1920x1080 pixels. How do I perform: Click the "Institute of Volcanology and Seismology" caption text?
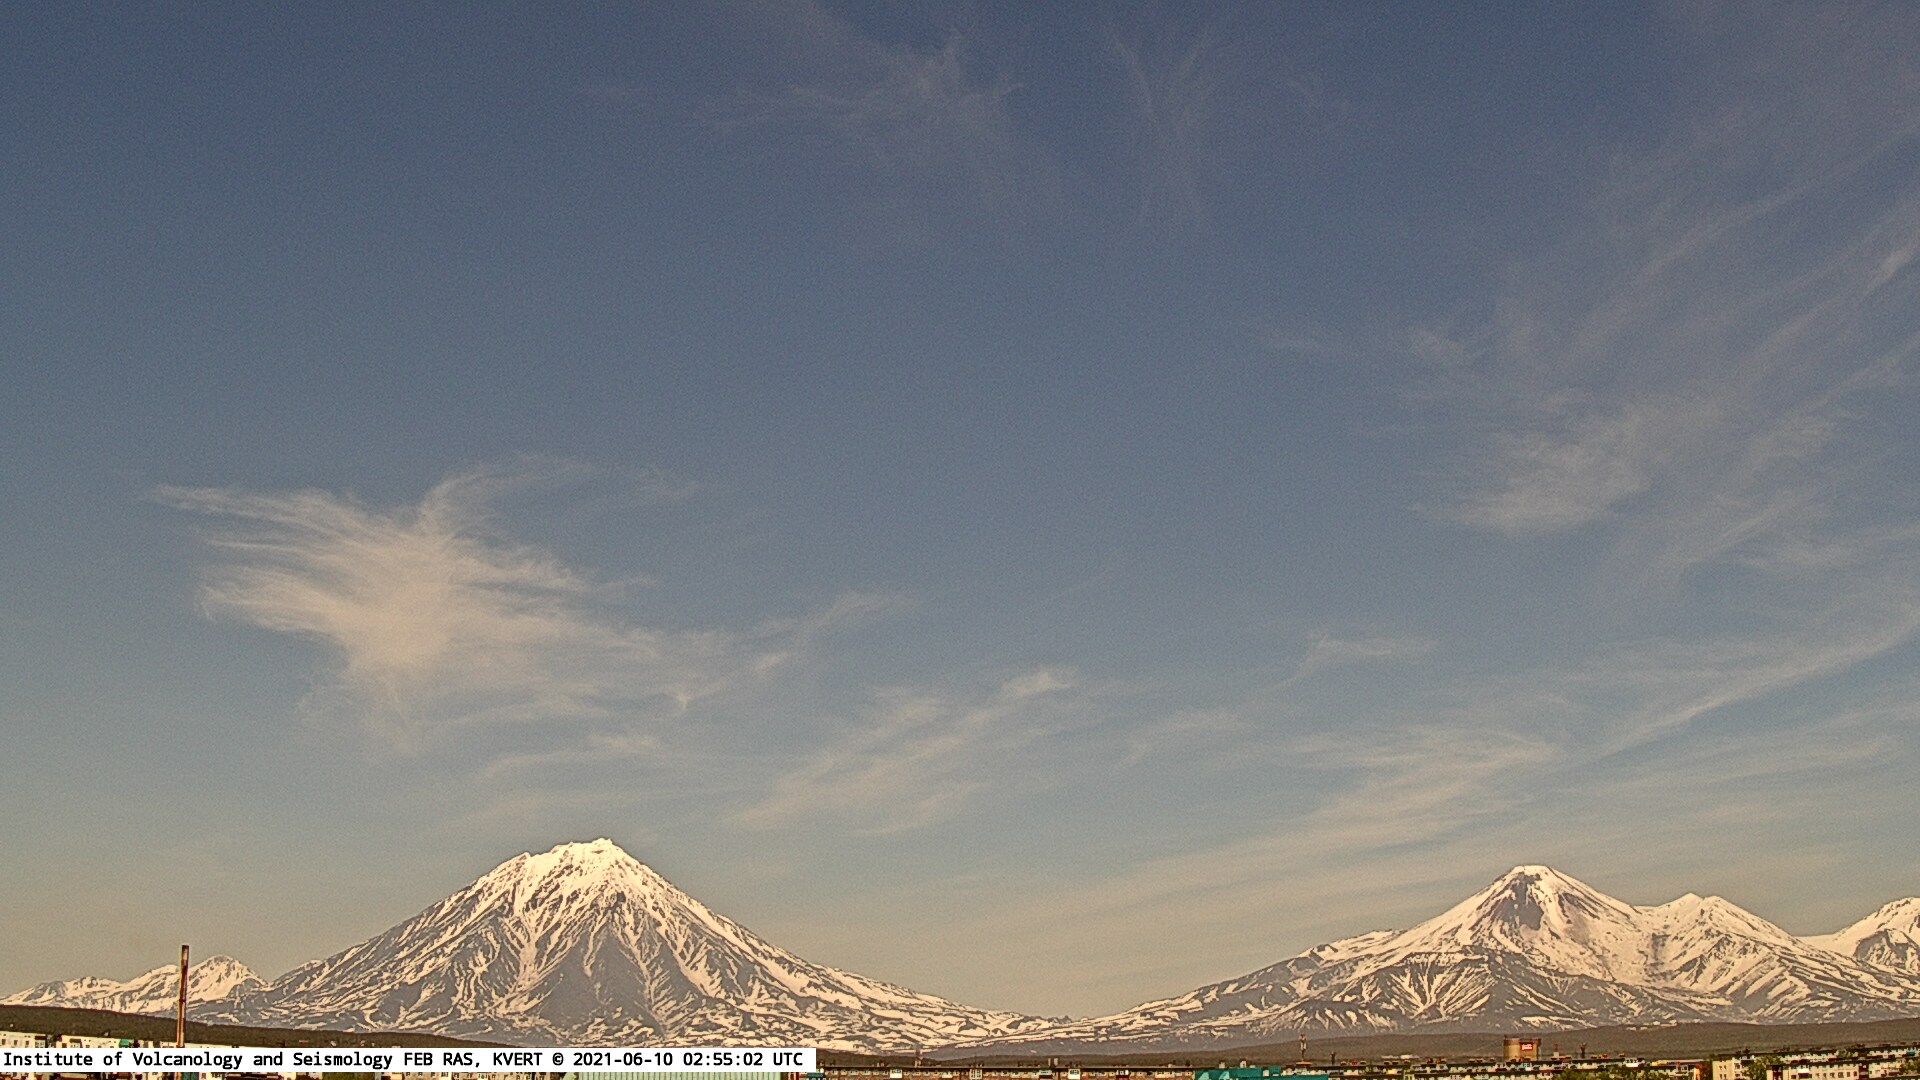(x=198, y=1059)
